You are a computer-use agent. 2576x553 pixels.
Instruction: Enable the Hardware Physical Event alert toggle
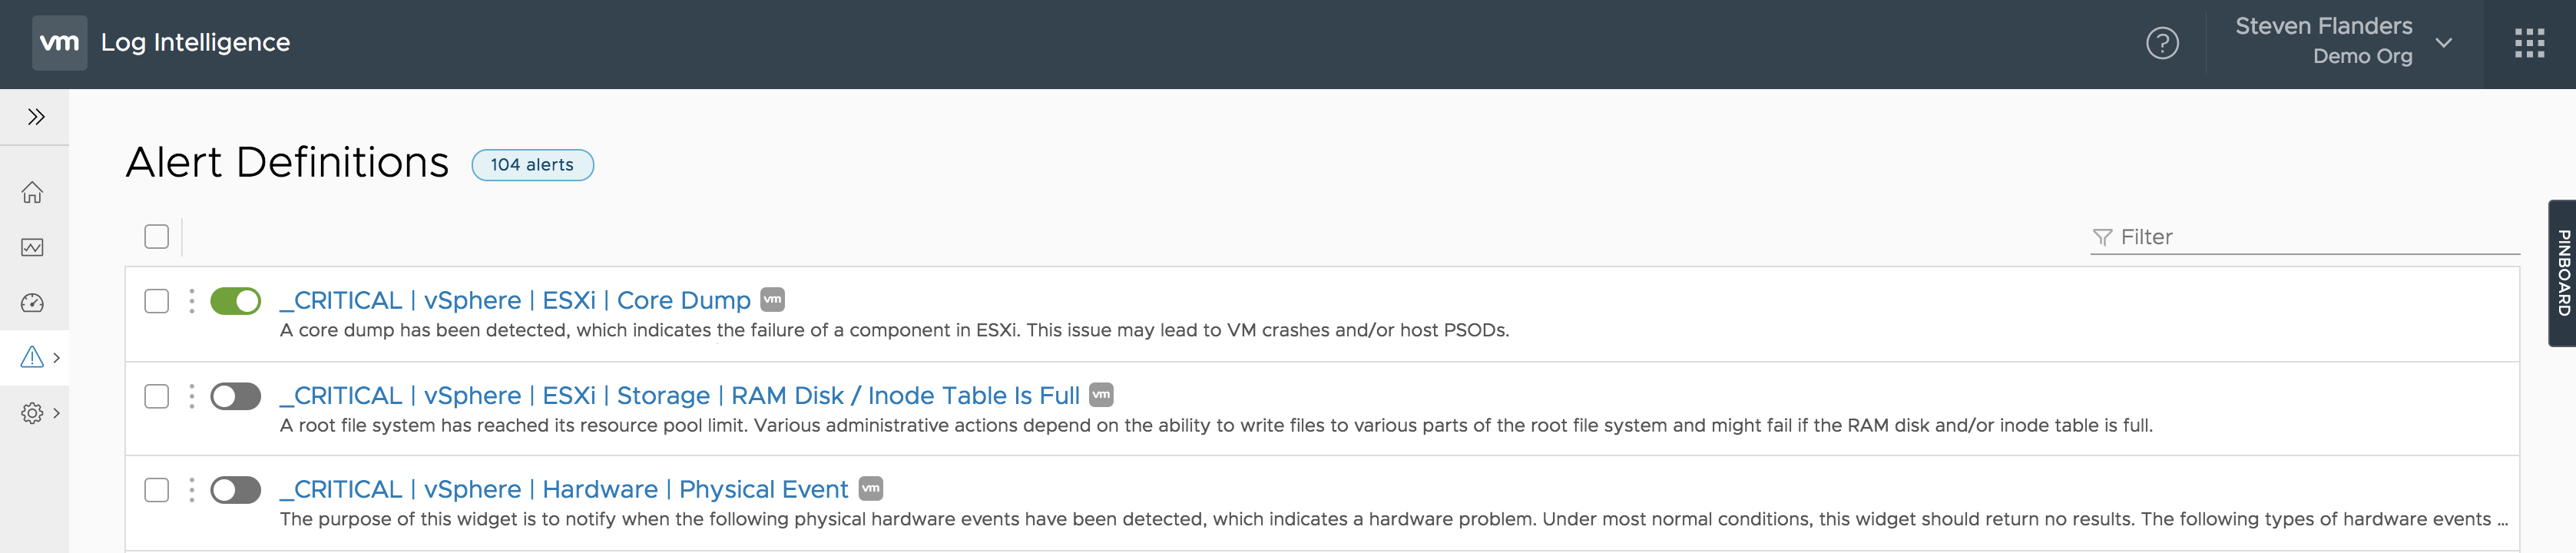point(235,490)
